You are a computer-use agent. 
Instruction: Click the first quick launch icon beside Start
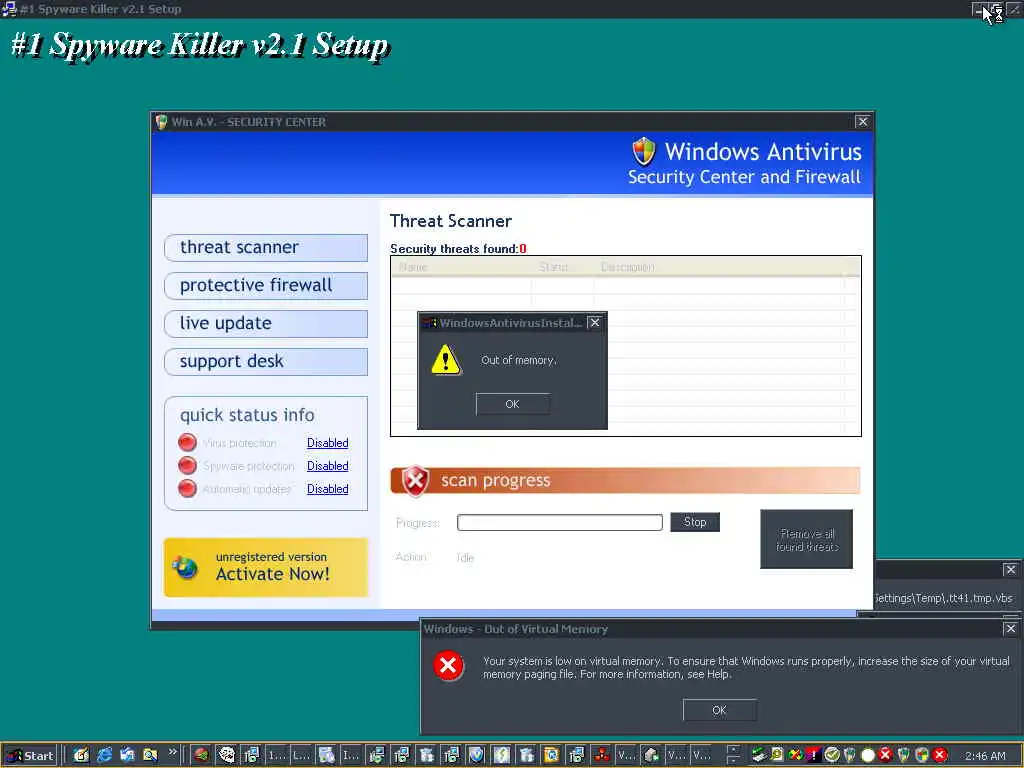click(81, 755)
